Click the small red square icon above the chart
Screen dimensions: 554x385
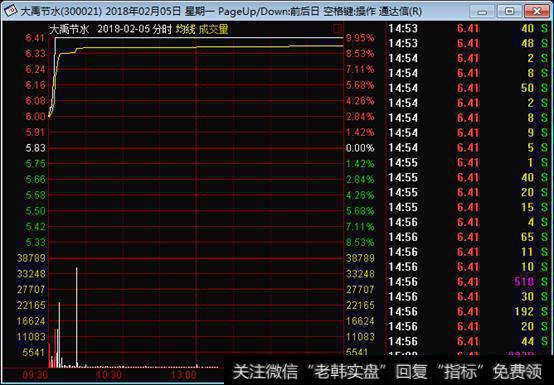pyautogui.click(x=337, y=28)
